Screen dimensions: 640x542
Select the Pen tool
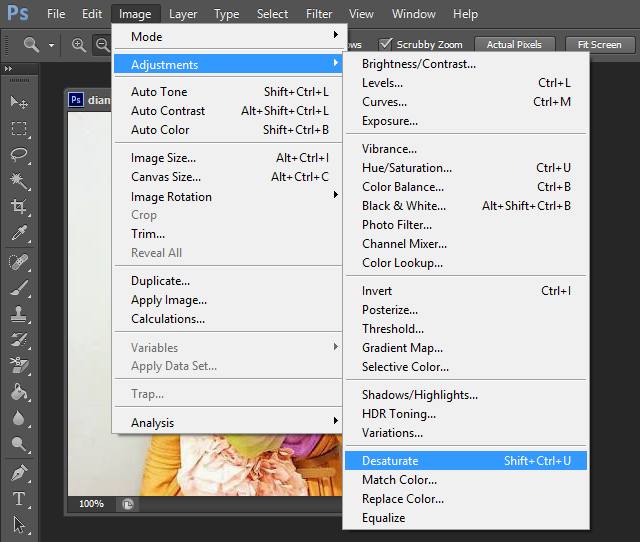(18, 472)
